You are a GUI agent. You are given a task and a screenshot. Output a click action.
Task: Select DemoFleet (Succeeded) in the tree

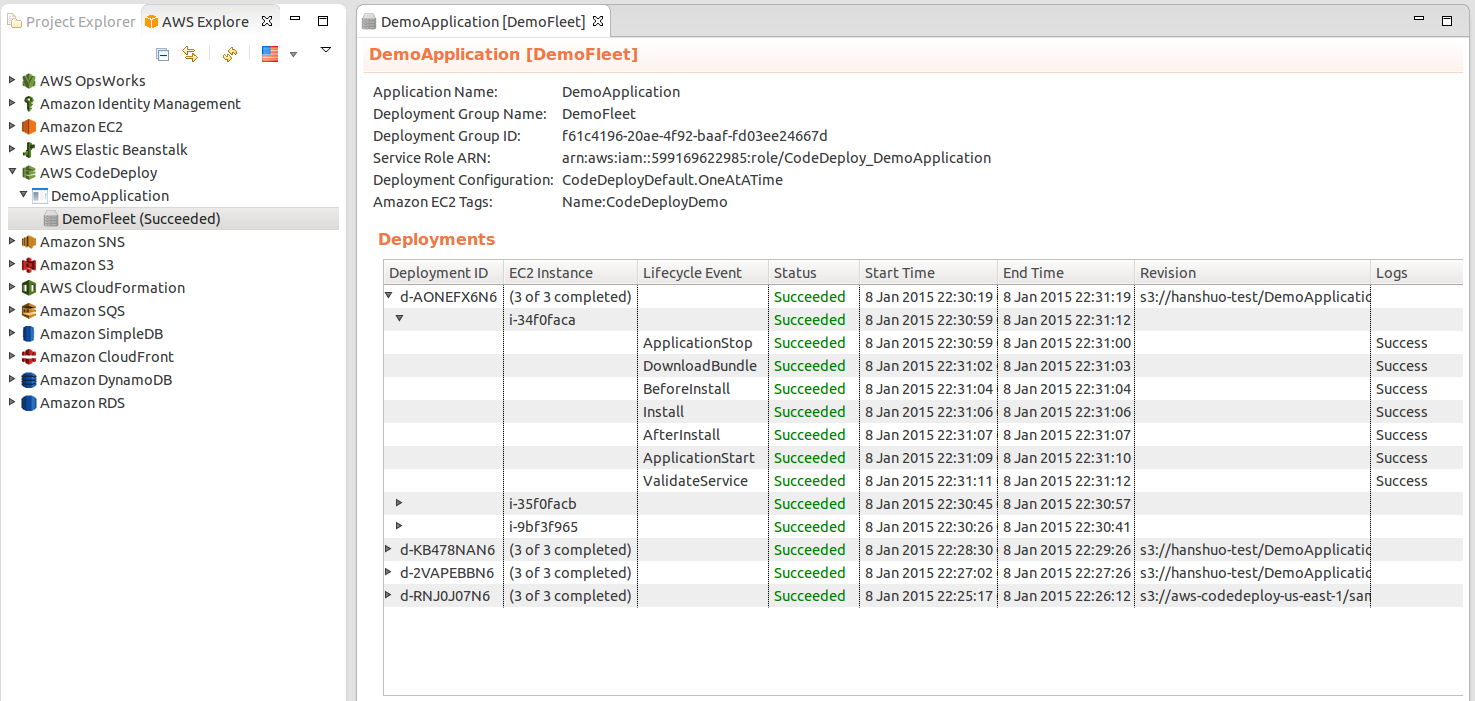[x=140, y=219]
